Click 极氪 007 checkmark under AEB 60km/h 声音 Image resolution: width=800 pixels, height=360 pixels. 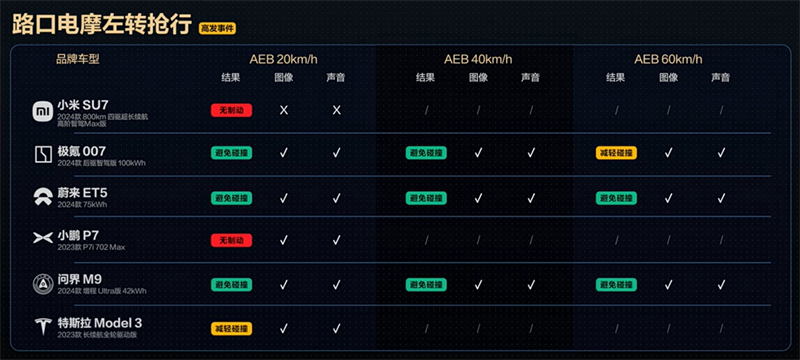coord(721,152)
